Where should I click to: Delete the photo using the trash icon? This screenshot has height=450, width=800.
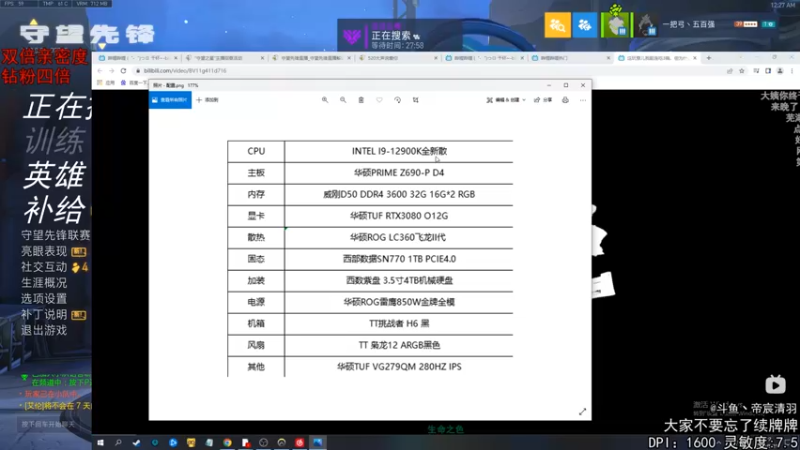pyautogui.click(x=361, y=100)
